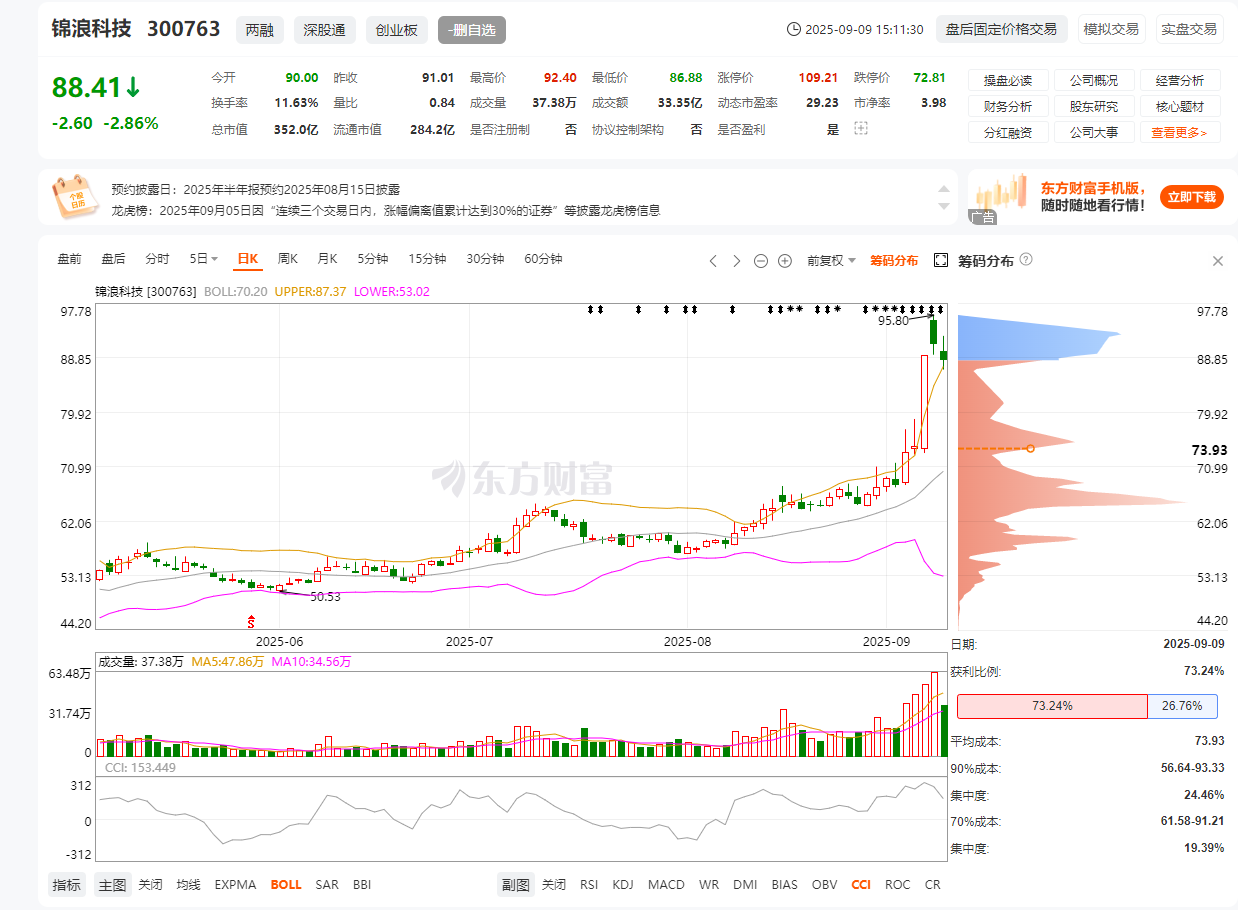Switch to 15分钟 chart
The width and height of the screenshot is (1238, 910).
click(427, 259)
